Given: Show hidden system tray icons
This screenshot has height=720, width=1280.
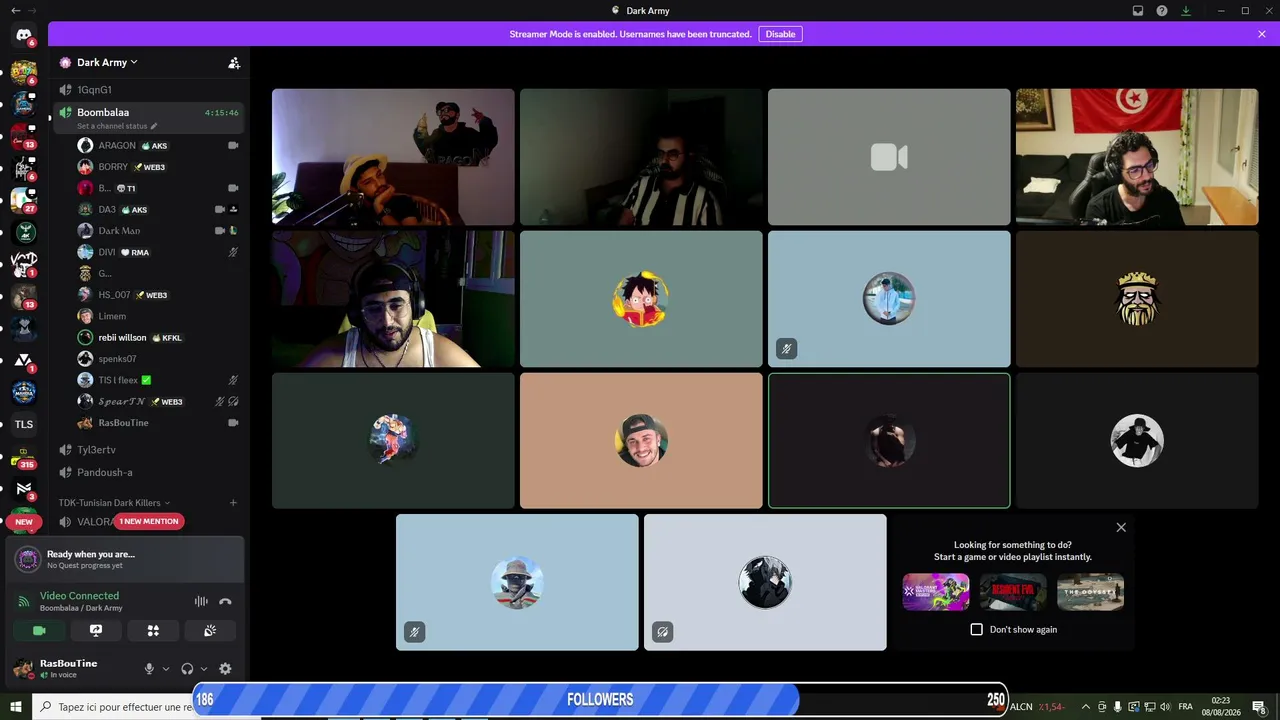Looking at the screenshot, I should 1085,707.
